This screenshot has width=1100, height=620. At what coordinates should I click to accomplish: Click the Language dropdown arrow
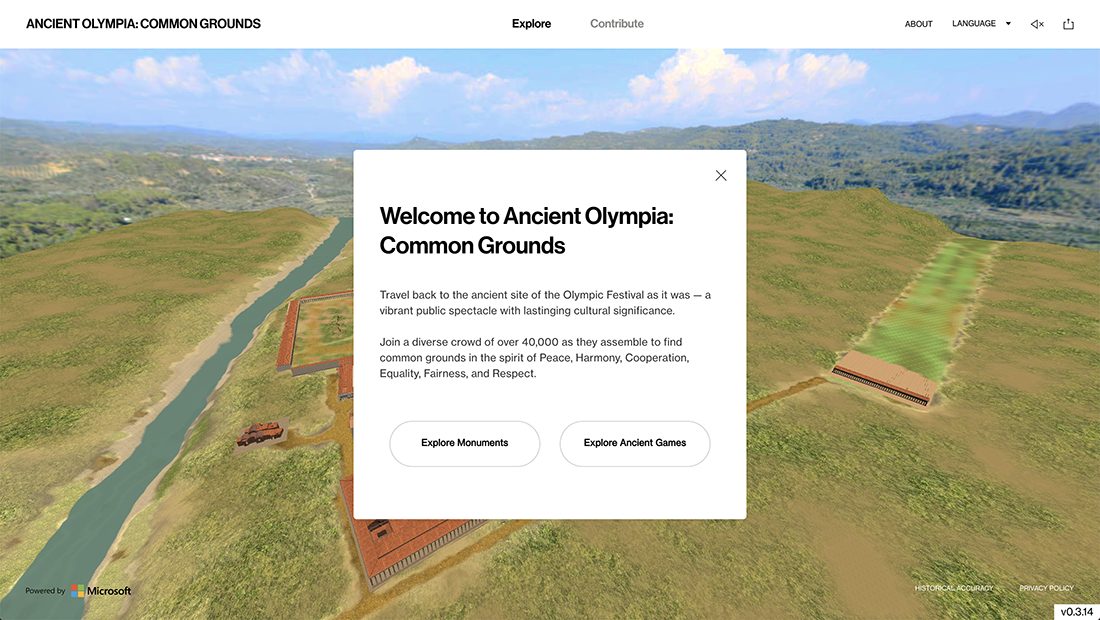tap(1008, 23)
